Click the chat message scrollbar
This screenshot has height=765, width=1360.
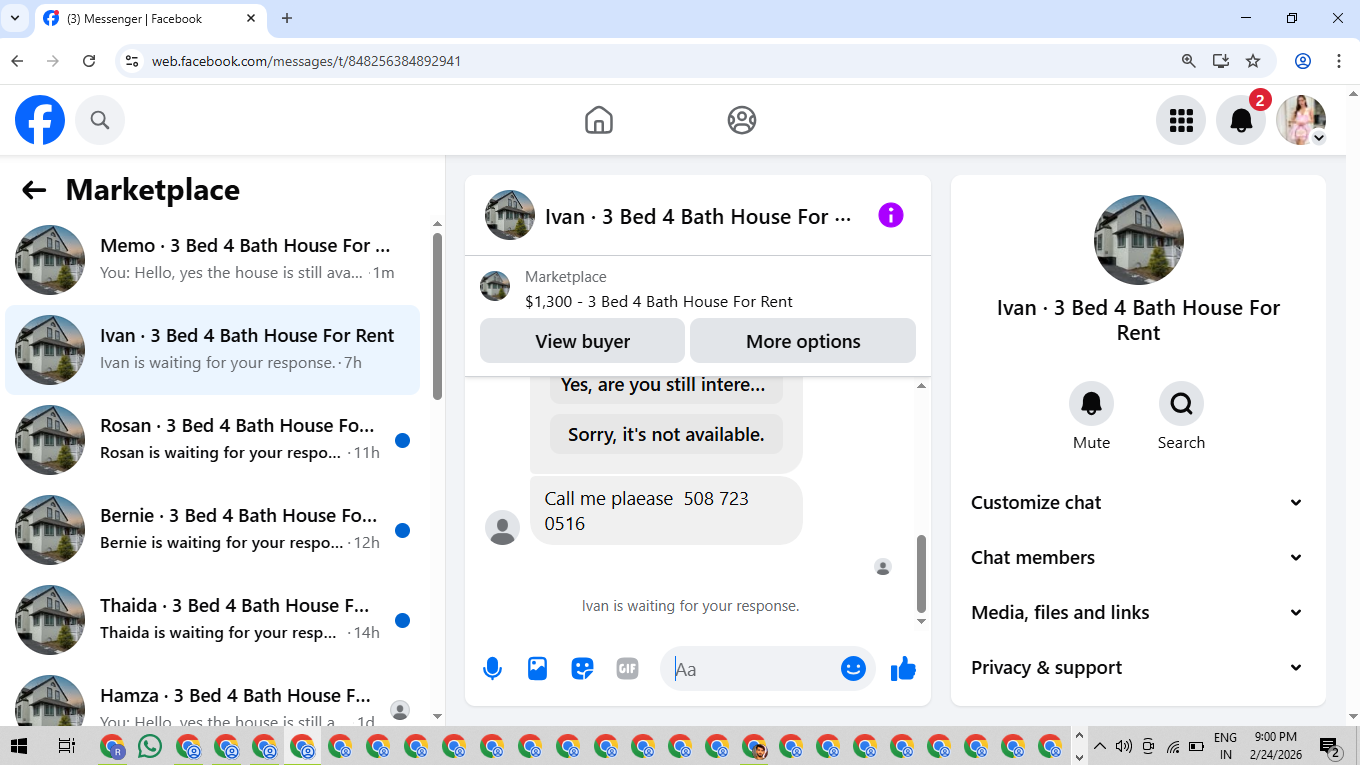coord(921,573)
